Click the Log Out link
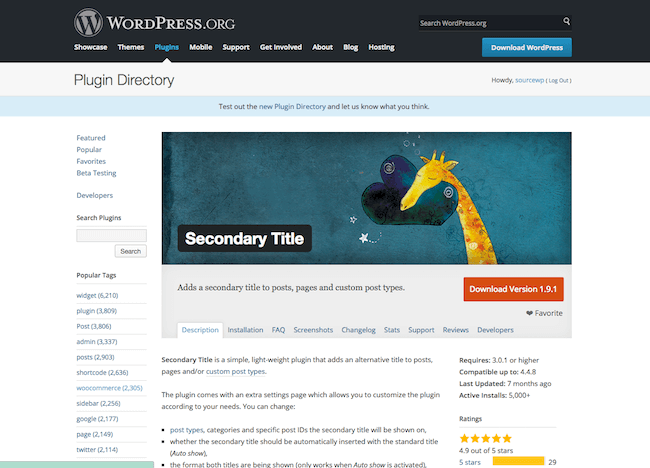 coord(558,80)
